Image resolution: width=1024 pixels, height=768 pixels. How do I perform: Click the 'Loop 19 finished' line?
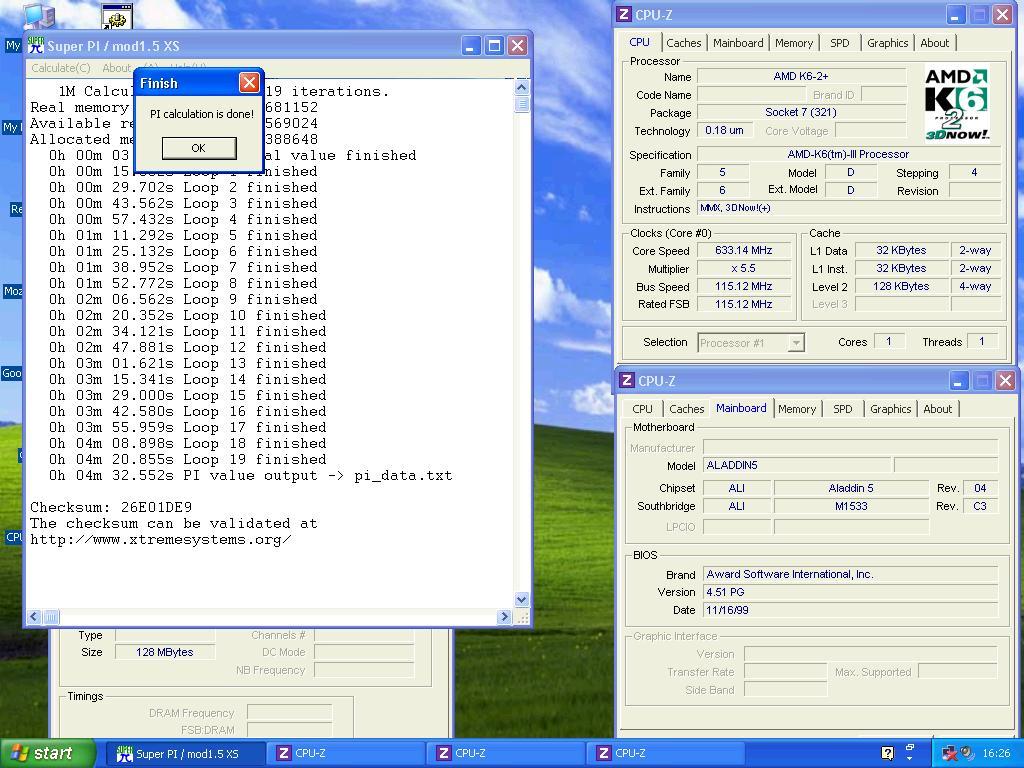pyautogui.click(x=187, y=460)
